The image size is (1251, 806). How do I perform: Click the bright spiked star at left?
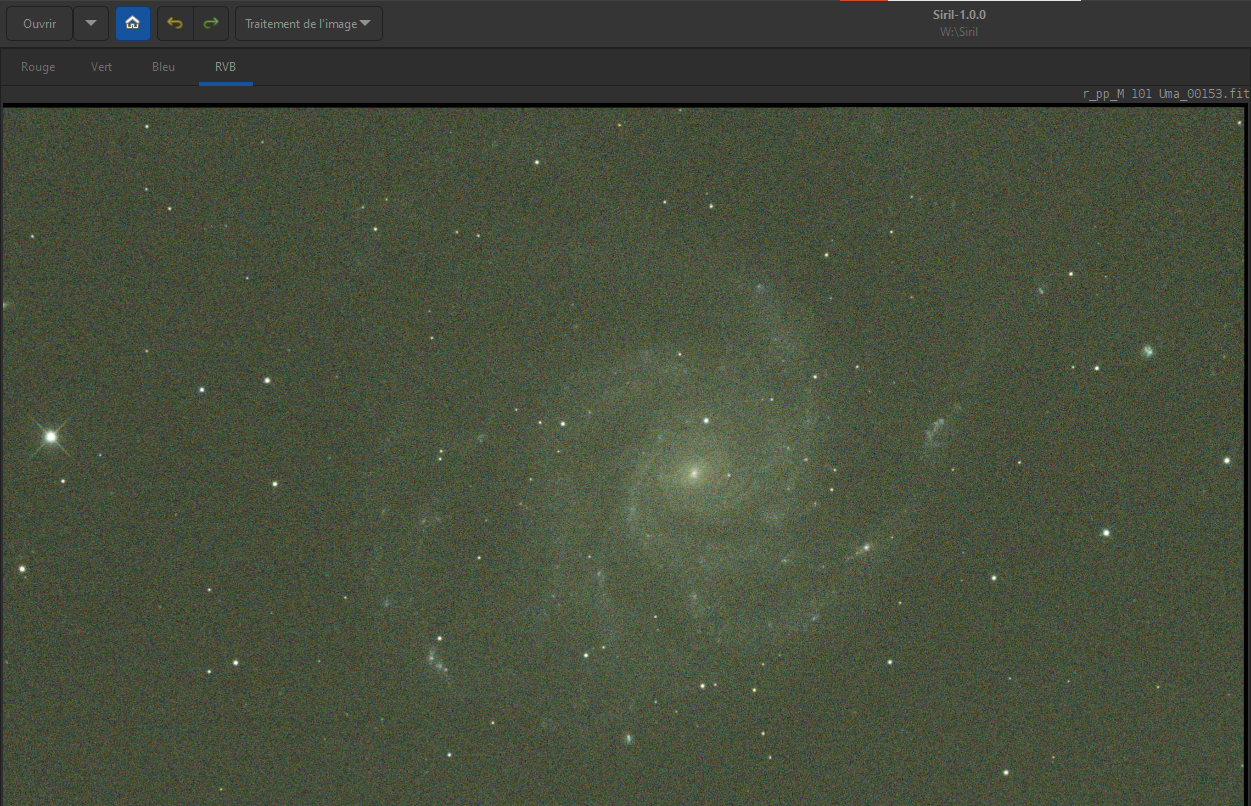[51, 436]
